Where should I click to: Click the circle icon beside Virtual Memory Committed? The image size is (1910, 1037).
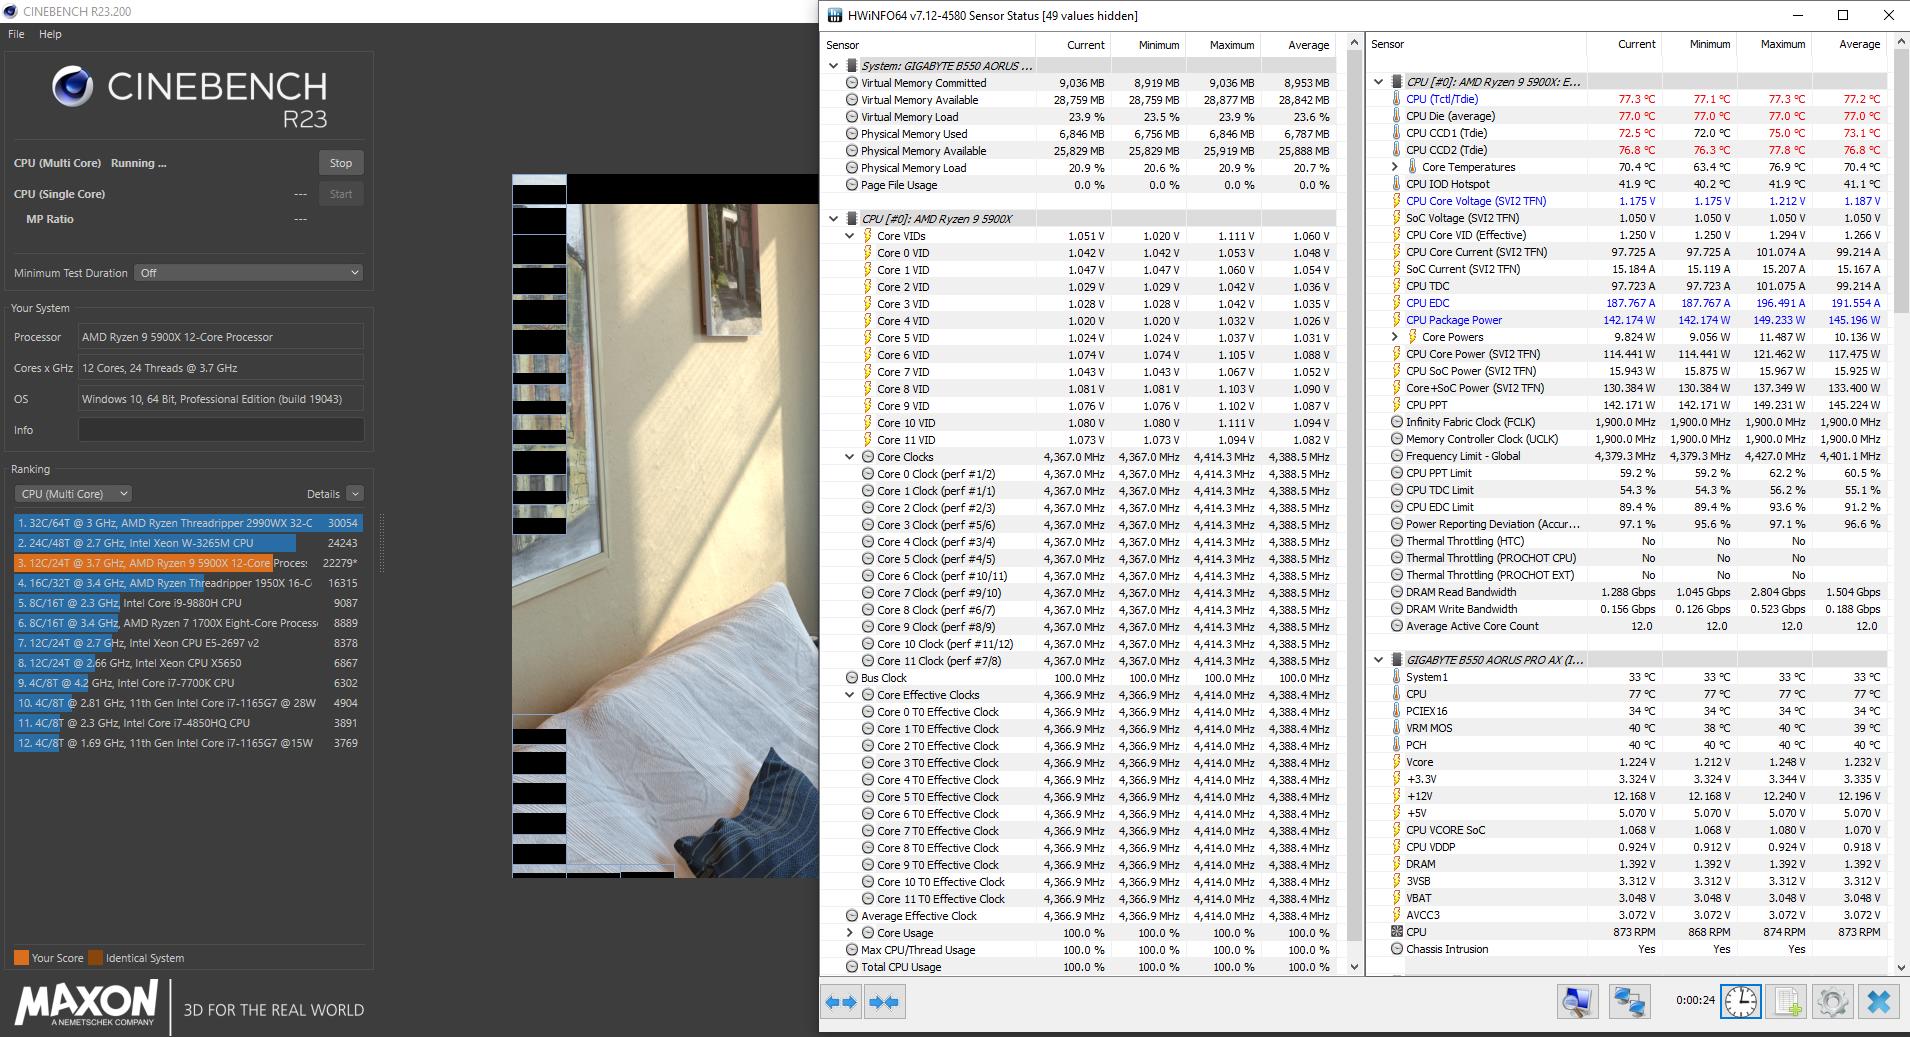(852, 83)
